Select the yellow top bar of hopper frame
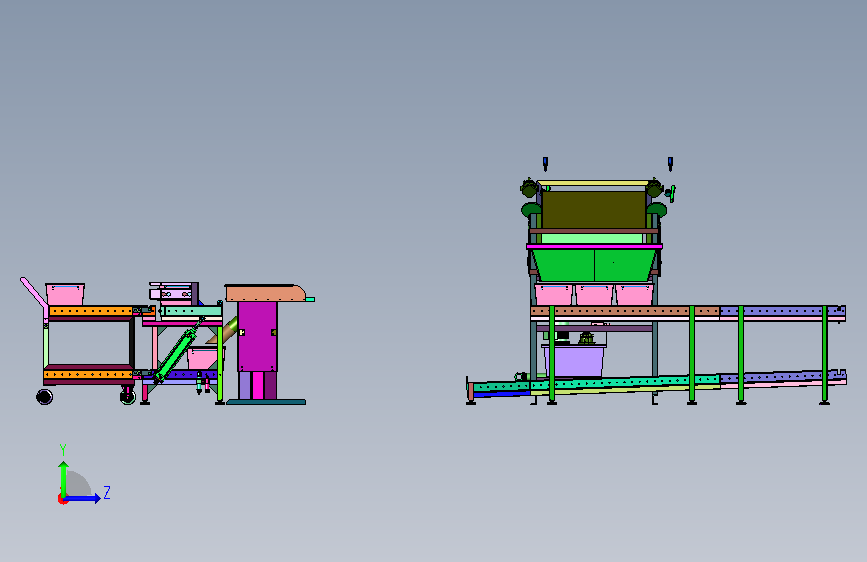Viewport: 867px width, 562px height. (593, 183)
